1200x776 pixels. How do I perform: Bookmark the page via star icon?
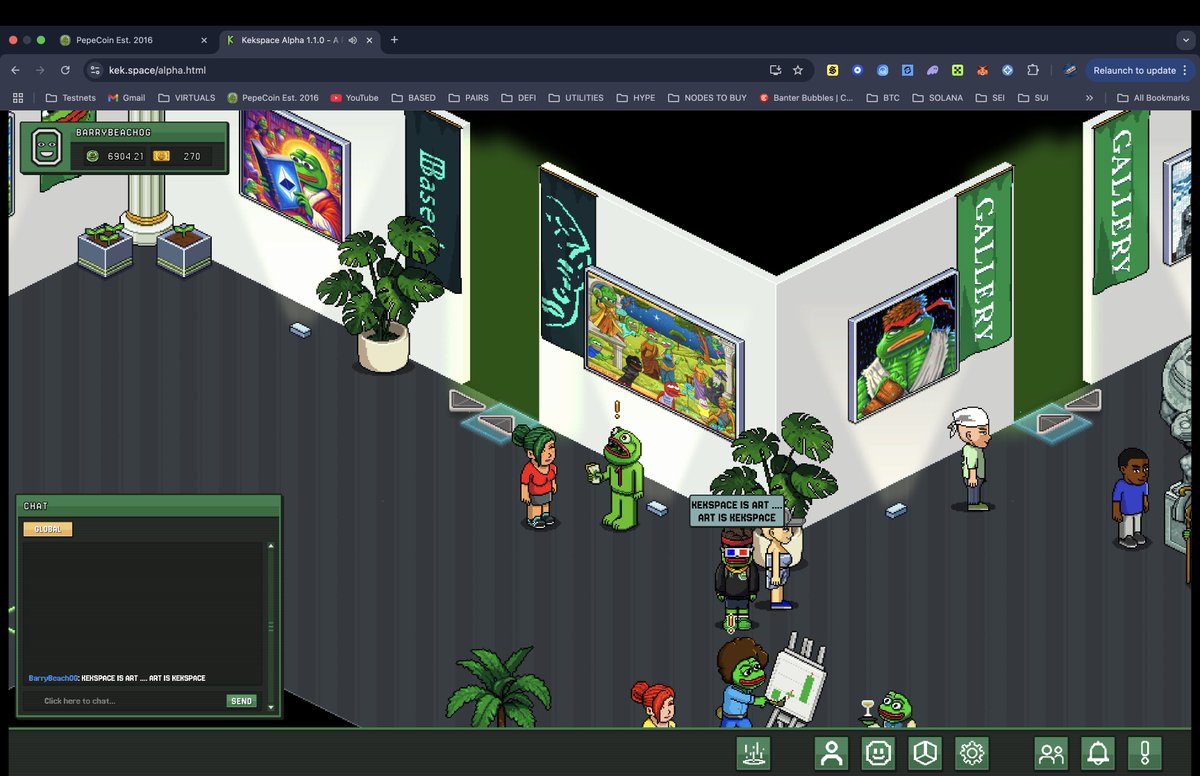797,71
